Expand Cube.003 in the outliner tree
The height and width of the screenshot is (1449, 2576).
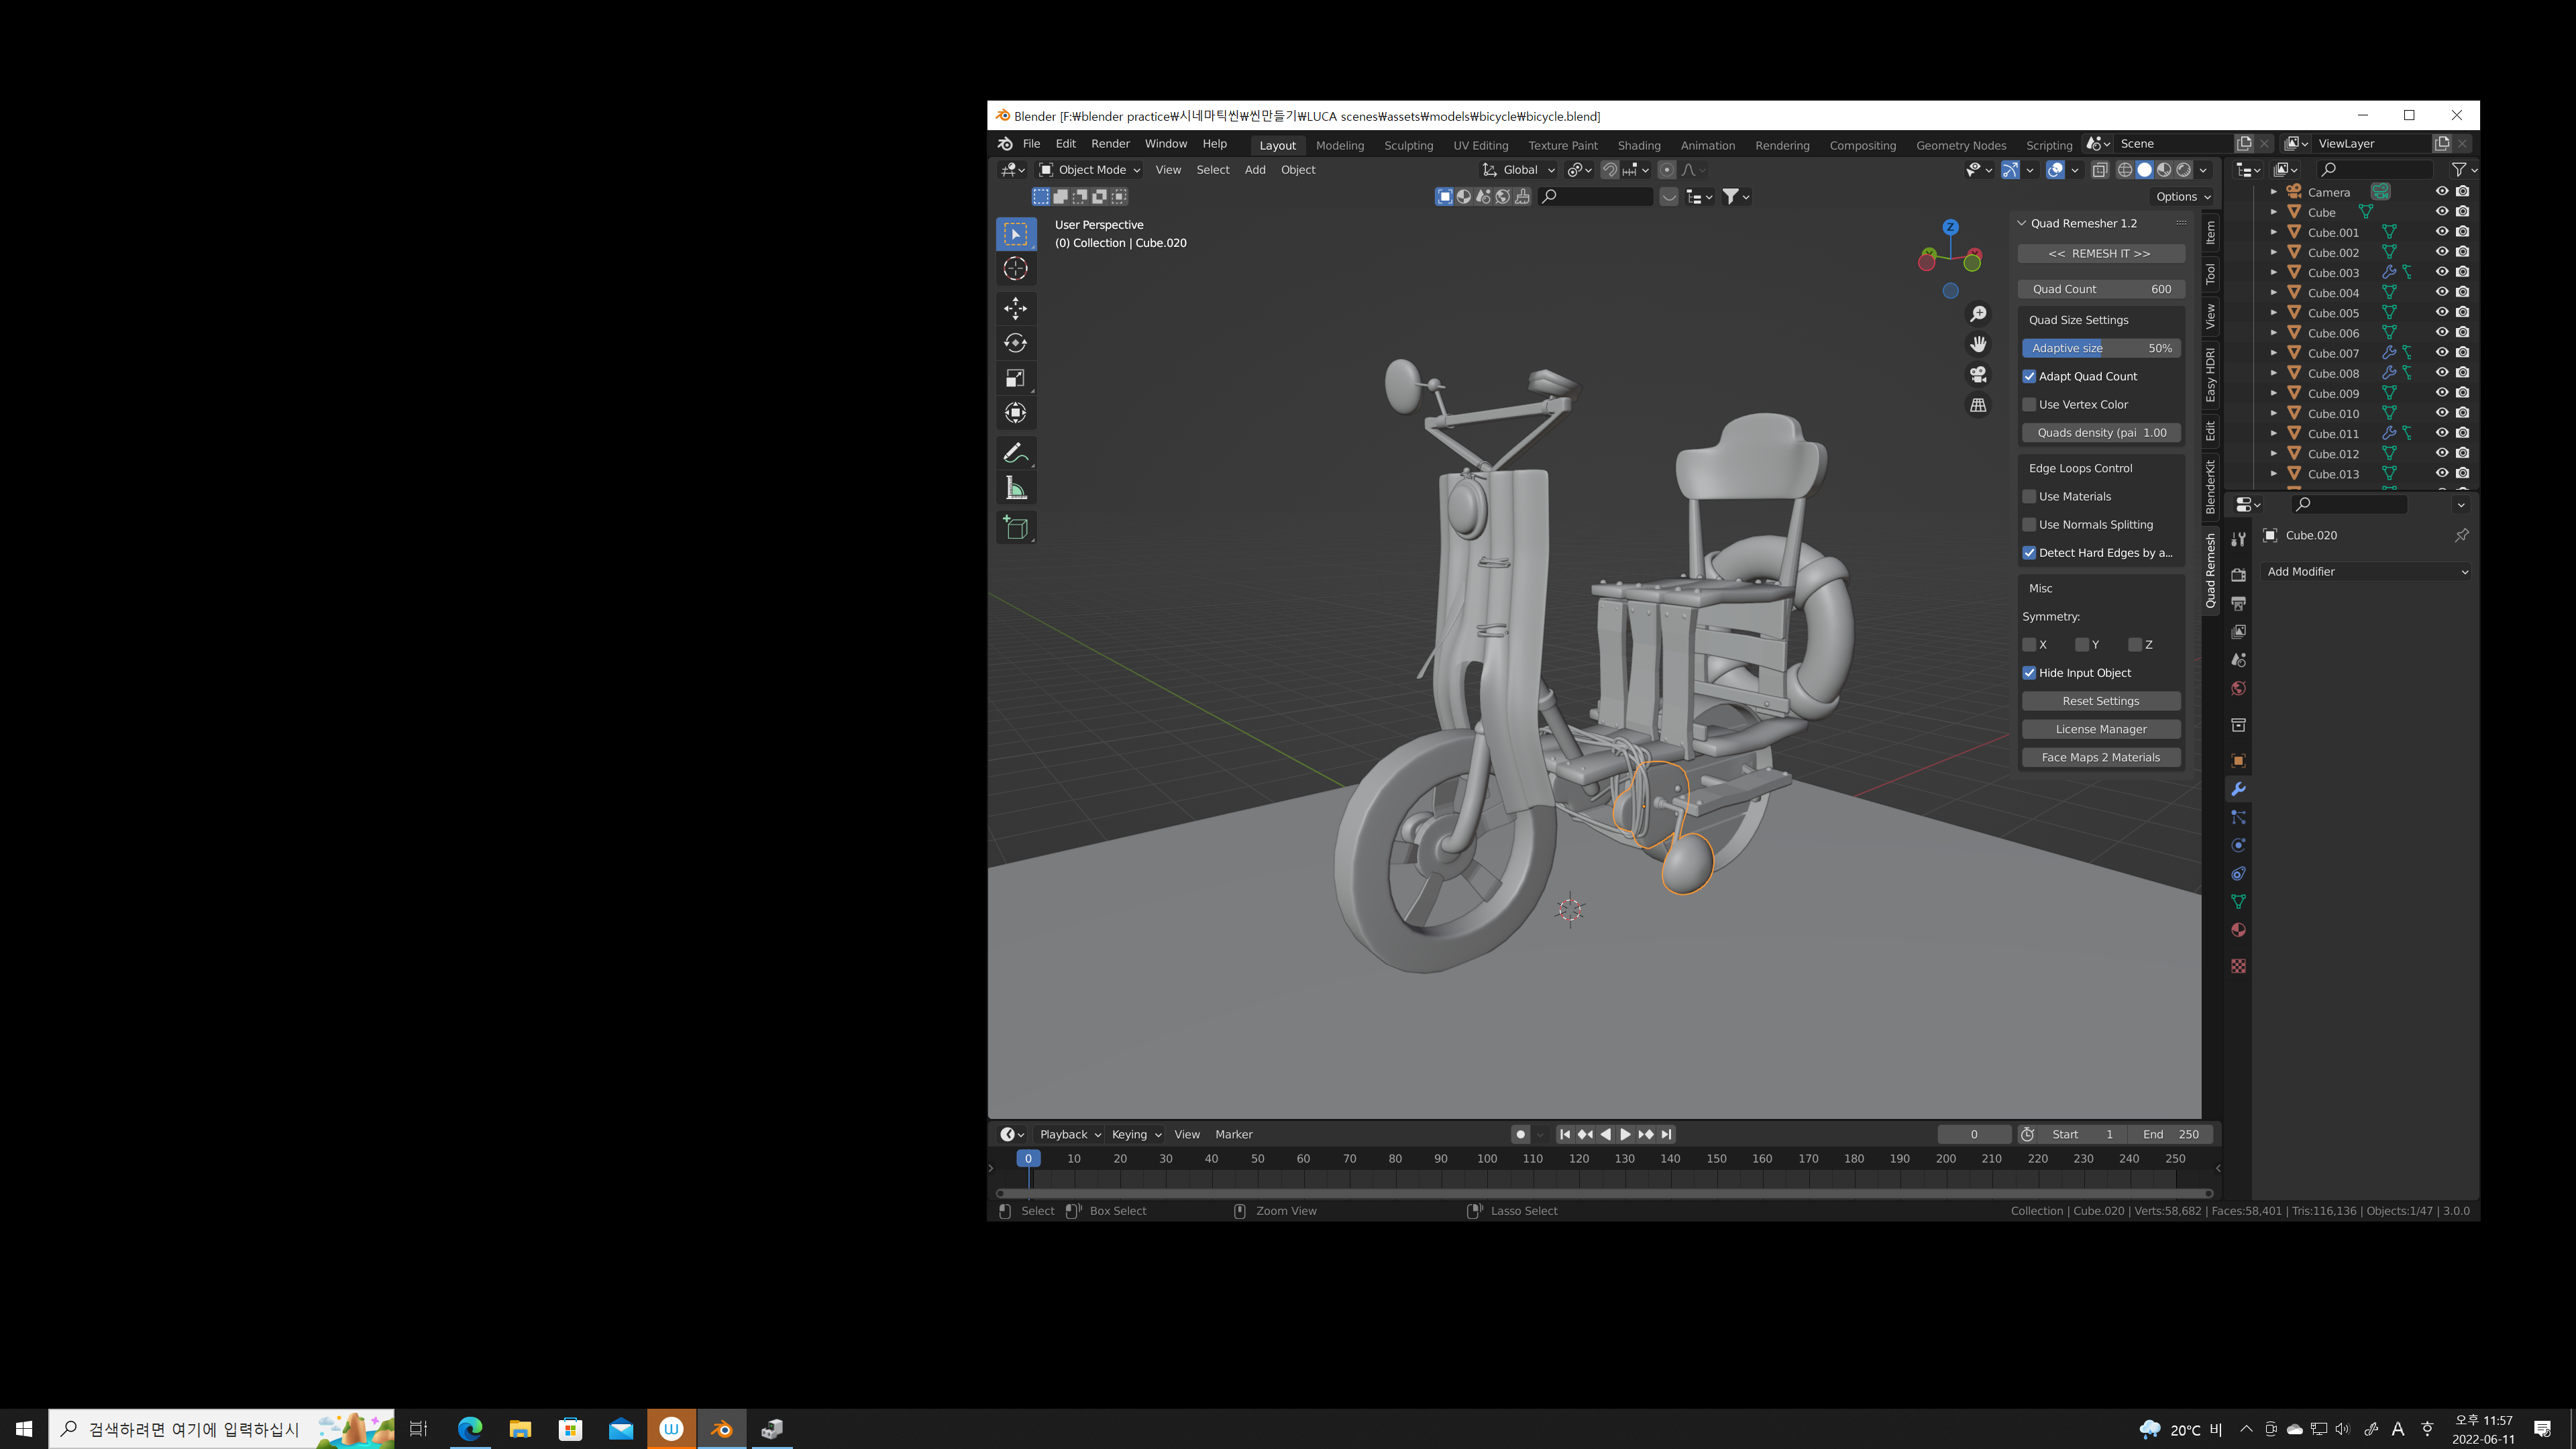pyautogui.click(x=2273, y=273)
